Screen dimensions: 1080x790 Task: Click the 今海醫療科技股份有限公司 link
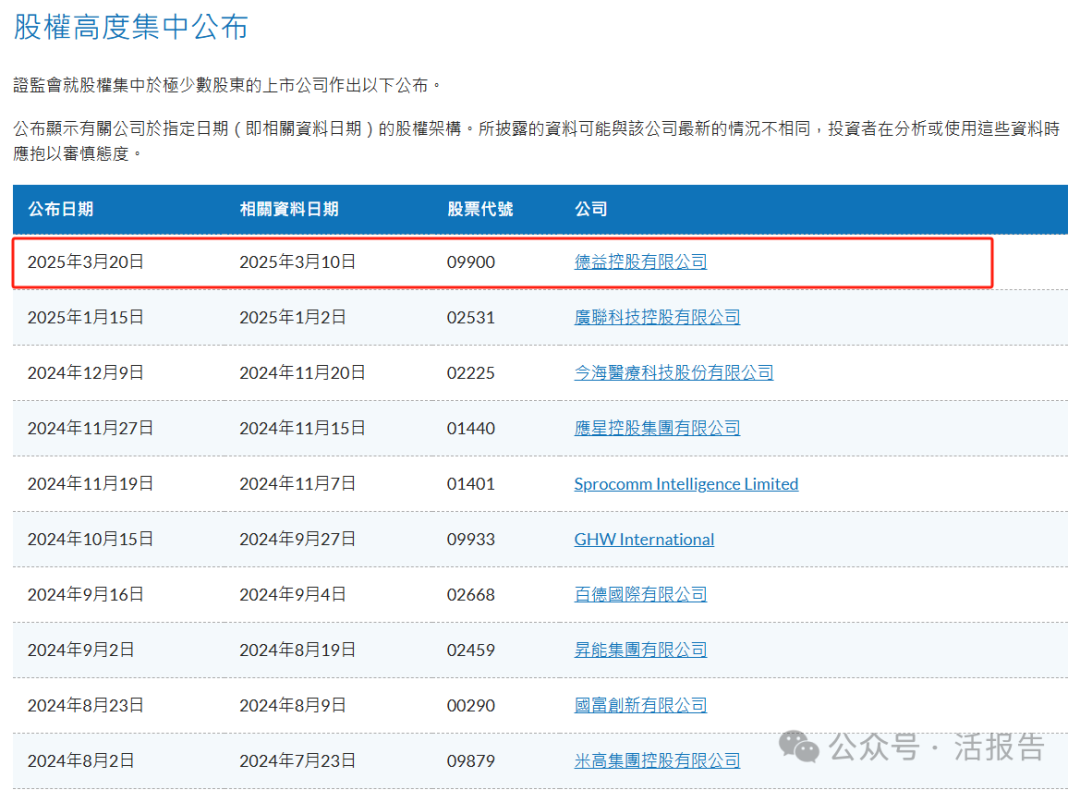point(673,373)
